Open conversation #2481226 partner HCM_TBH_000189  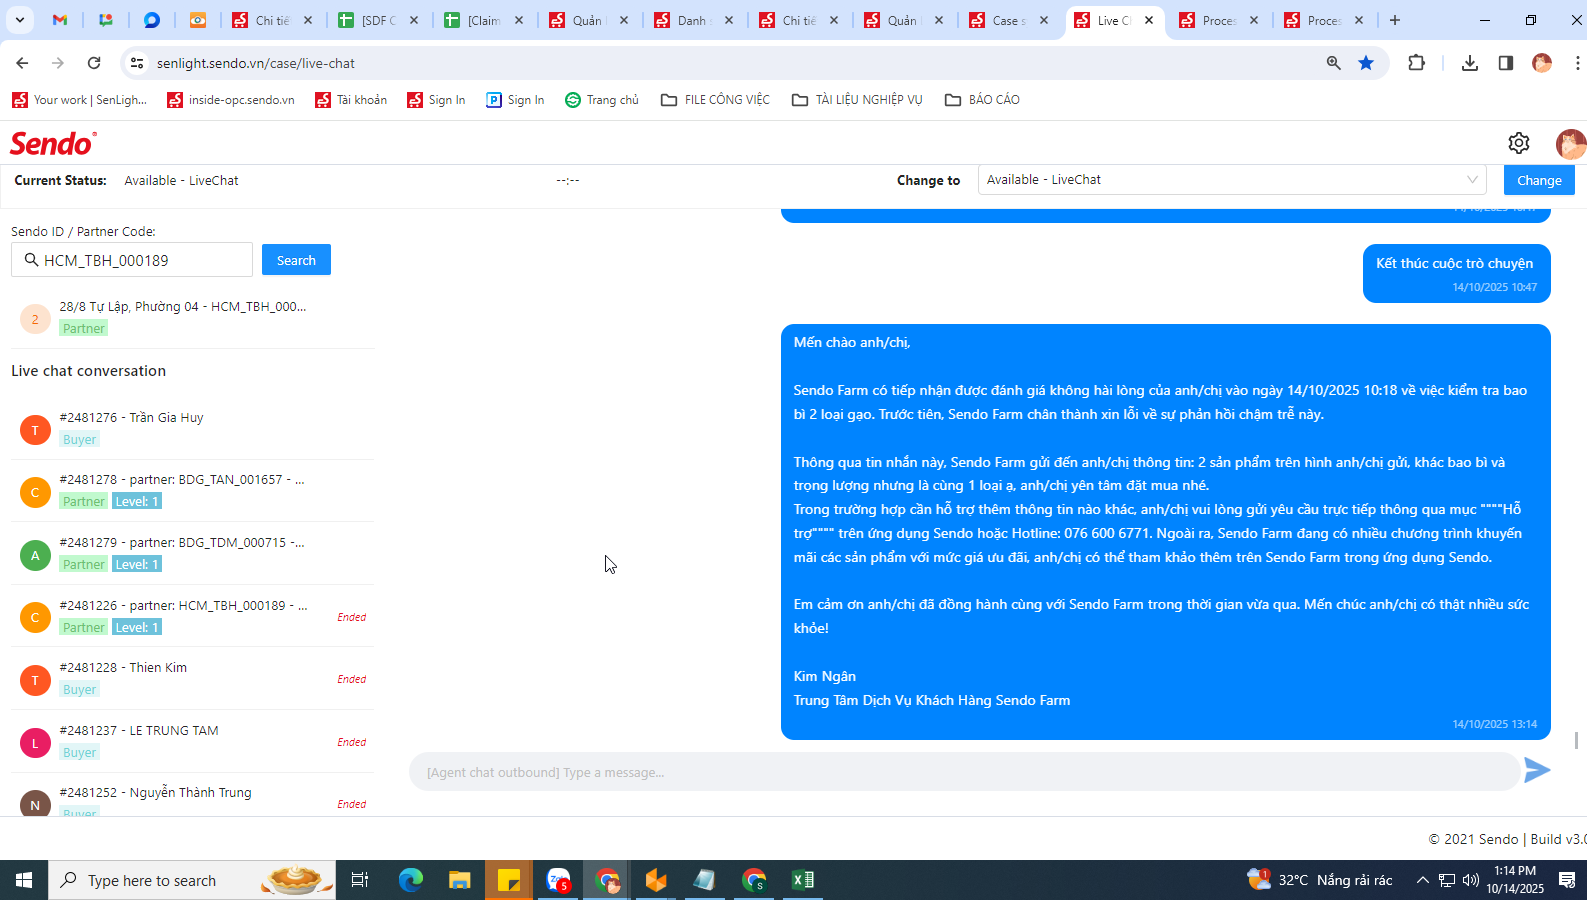click(x=192, y=617)
